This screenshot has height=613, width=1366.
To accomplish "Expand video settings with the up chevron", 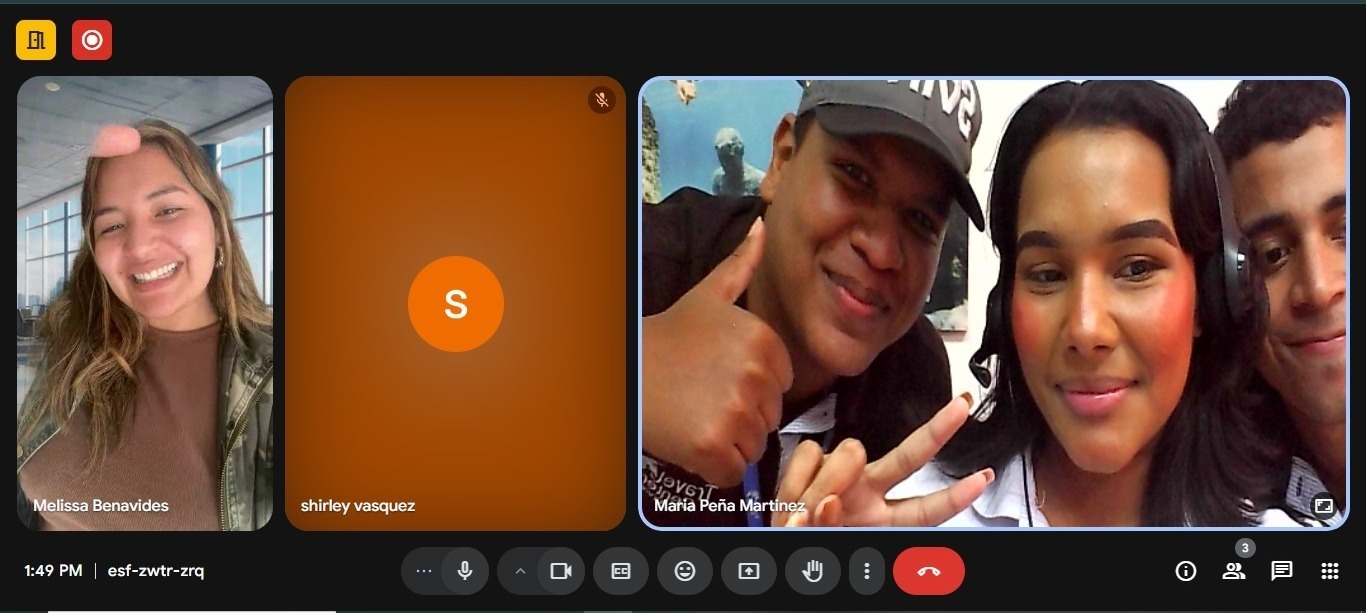I will tap(520, 571).
